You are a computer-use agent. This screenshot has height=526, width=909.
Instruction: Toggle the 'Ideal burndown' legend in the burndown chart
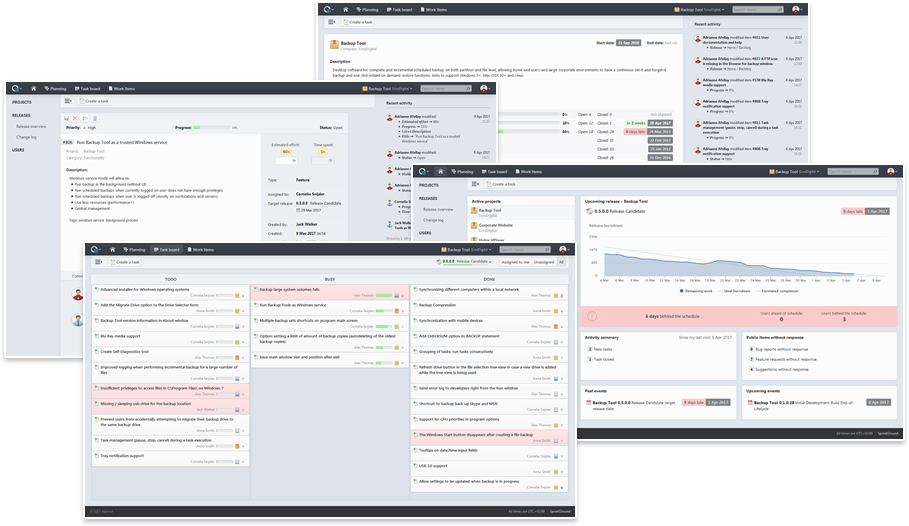click(x=734, y=291)
